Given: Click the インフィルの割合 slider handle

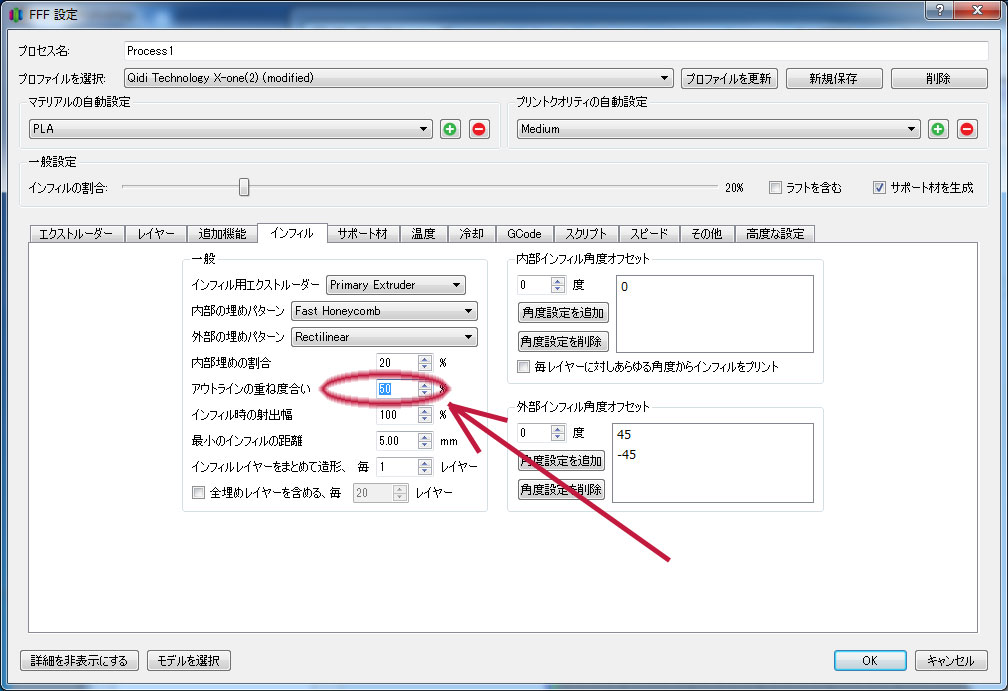Looking at the screenshot, I should tap(243, 187).
